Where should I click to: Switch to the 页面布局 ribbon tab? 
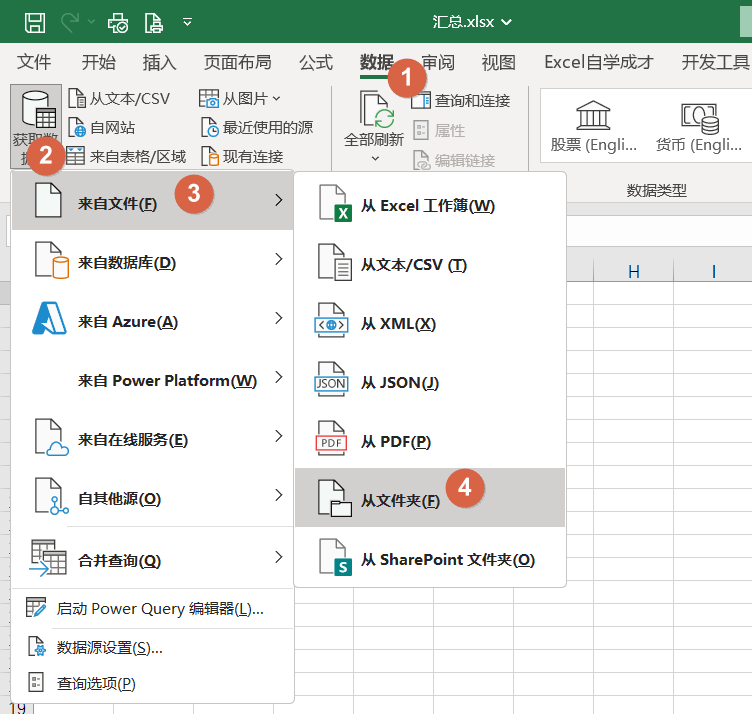237,62
